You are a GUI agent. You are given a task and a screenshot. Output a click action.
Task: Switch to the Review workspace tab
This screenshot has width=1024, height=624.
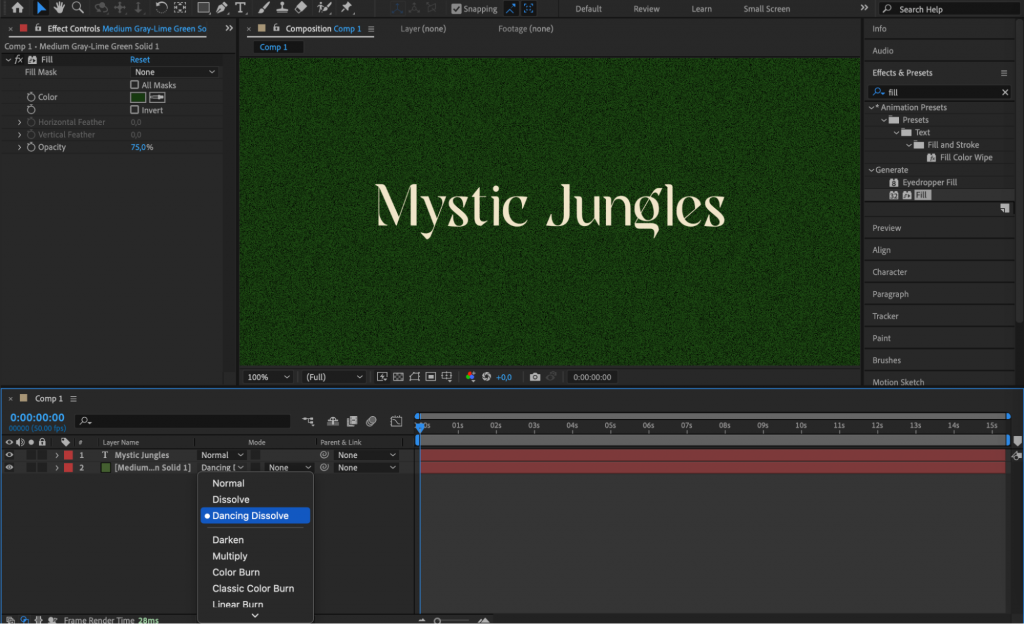coord(646,9)
